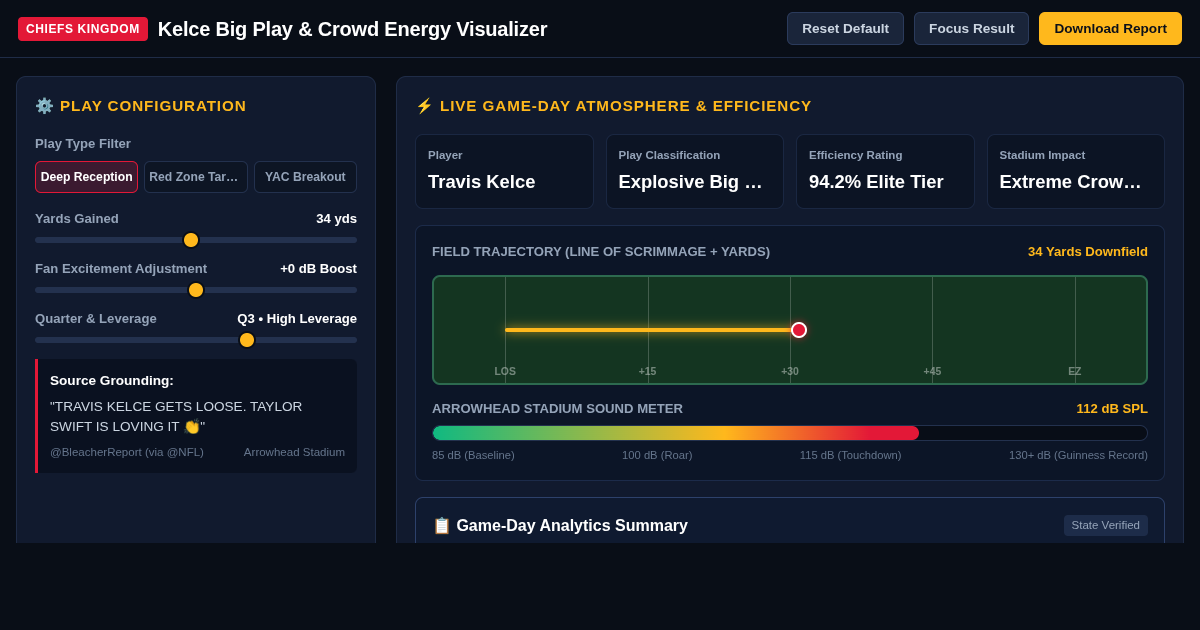1200x630 pixels.
Task: Click the Yards Gained slider handle
Action: (x=191, y=240)
